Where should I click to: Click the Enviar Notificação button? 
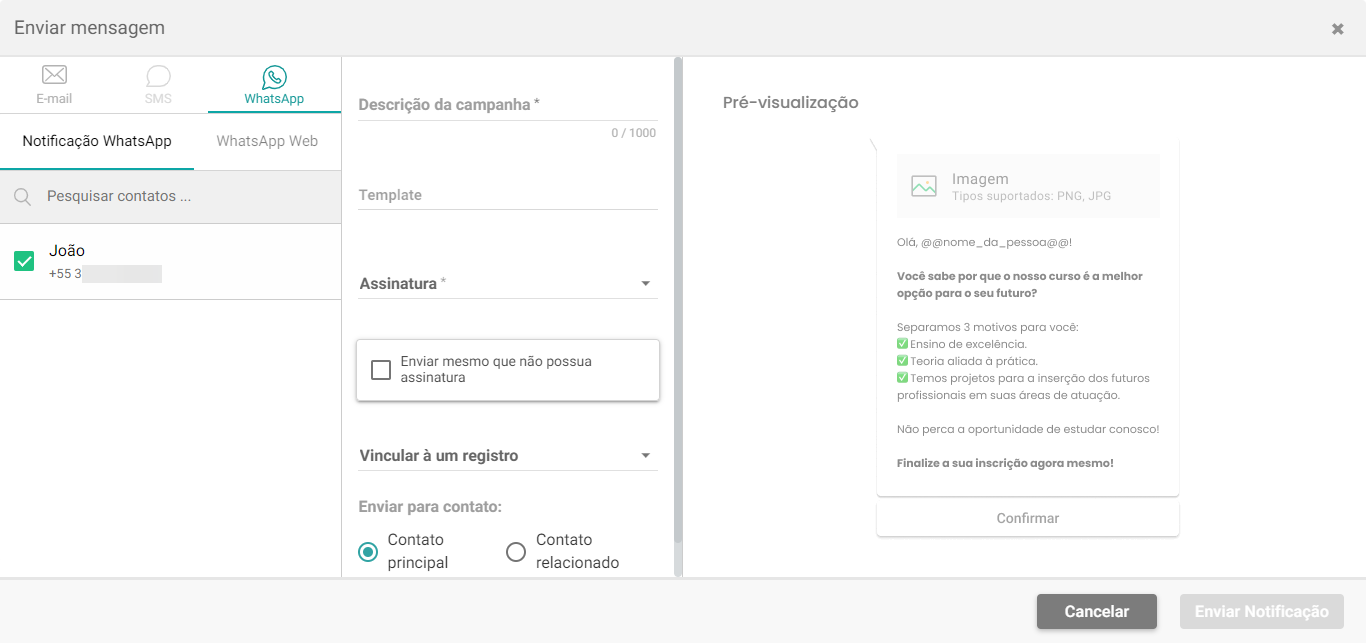1262,612
